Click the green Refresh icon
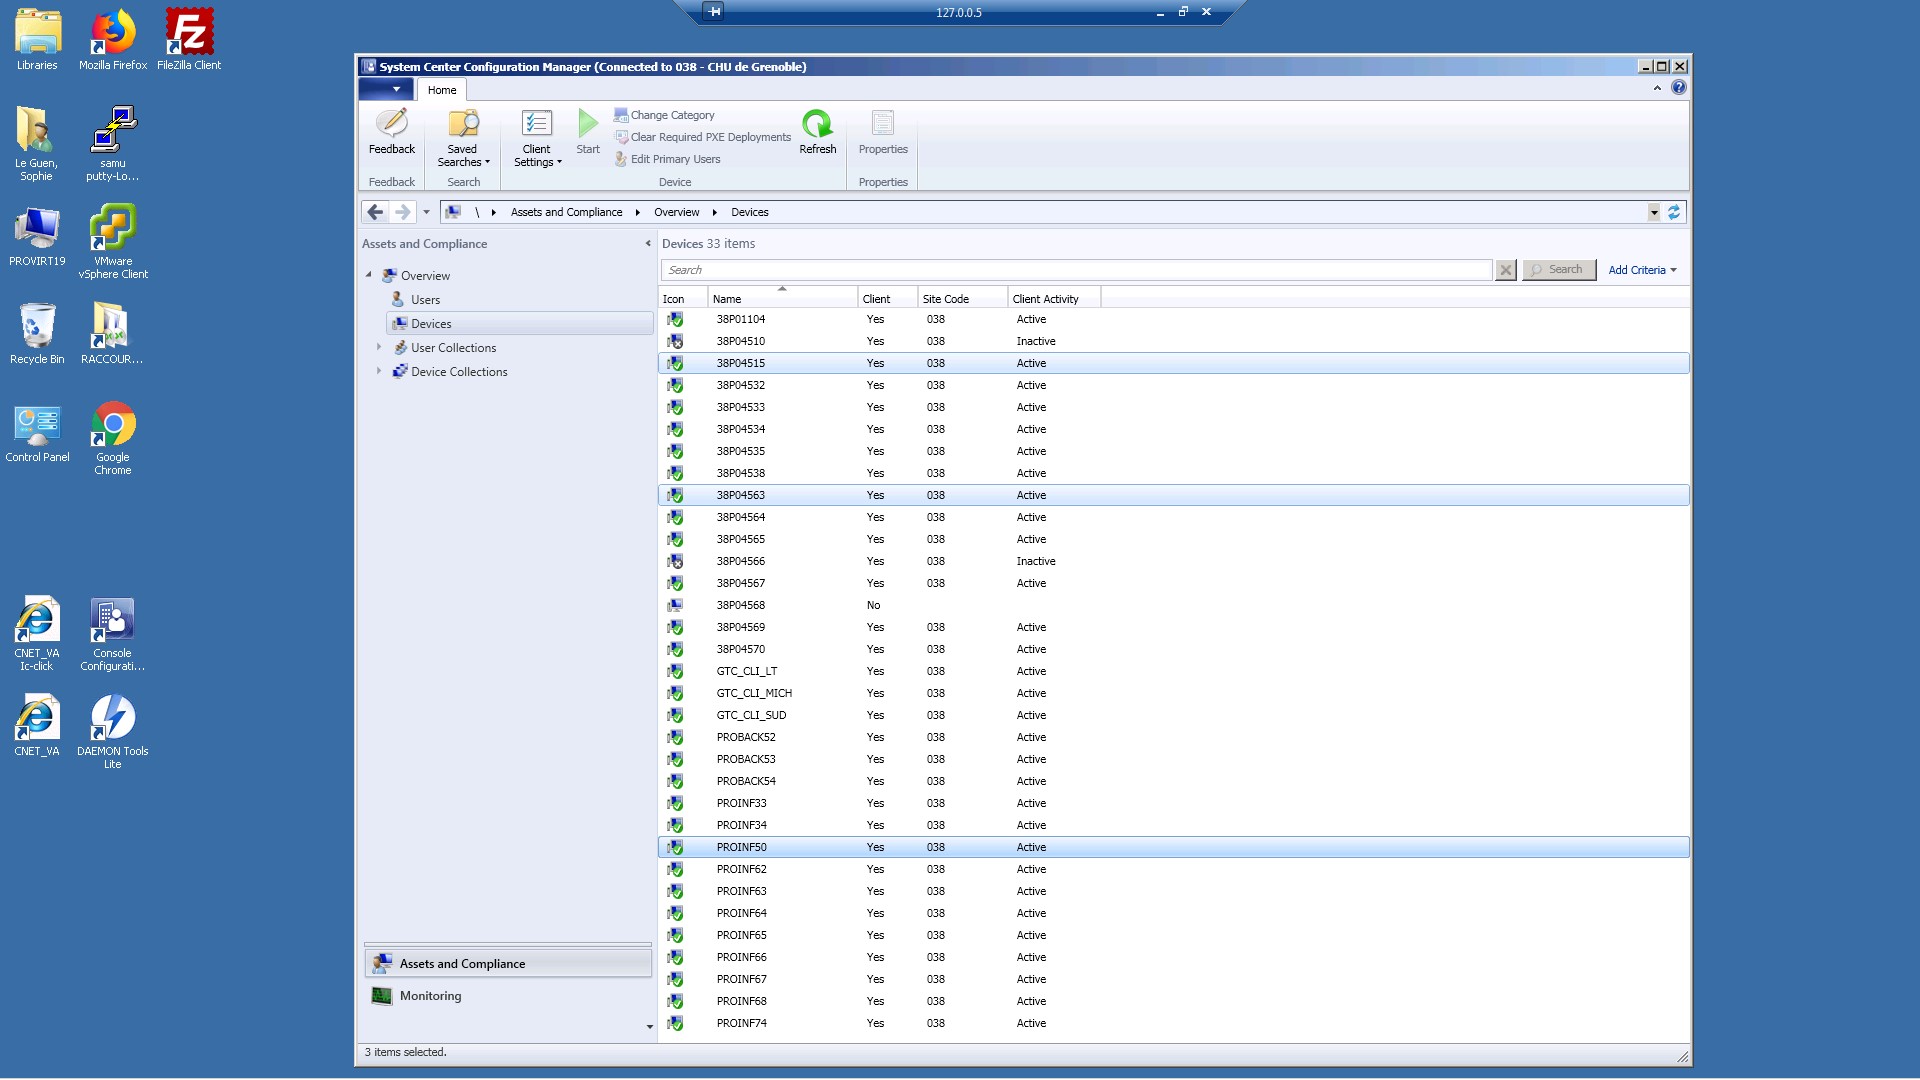Viewport: 1920px width, 1080px height. (817, 125)
